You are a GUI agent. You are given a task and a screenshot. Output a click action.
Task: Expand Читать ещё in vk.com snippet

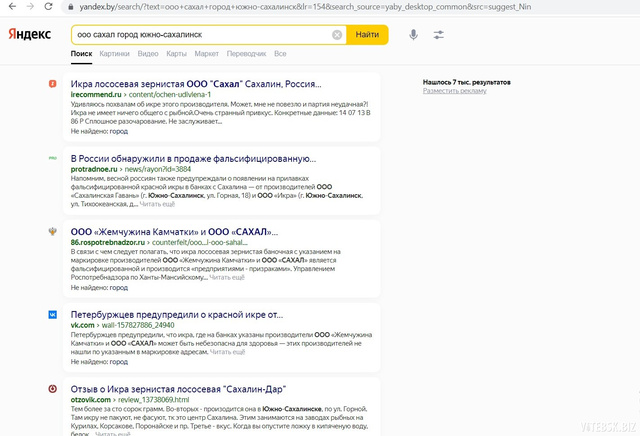click(x=227, y=352)
